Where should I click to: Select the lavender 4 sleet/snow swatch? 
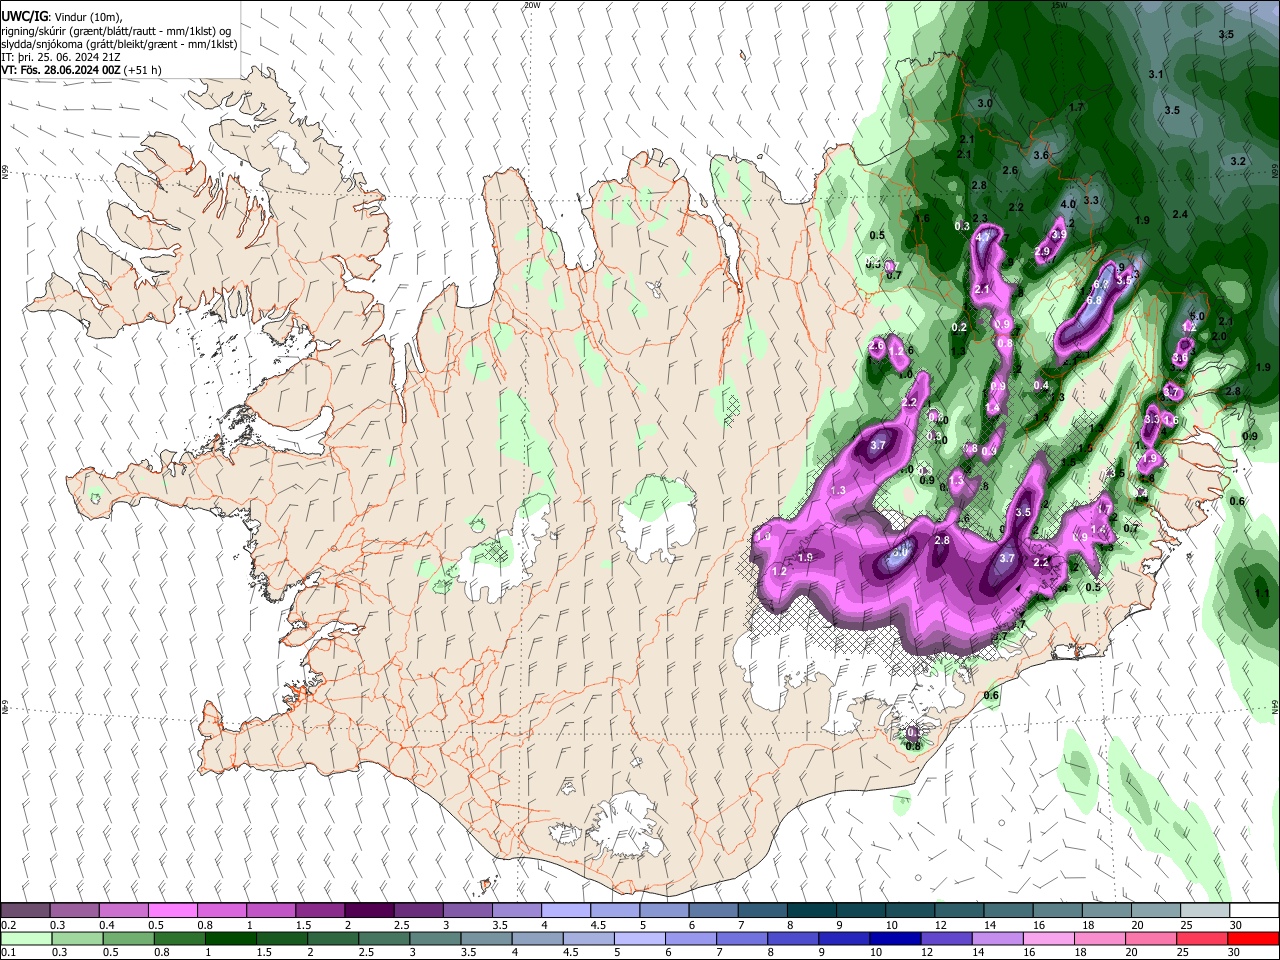[x=566, y=911]
